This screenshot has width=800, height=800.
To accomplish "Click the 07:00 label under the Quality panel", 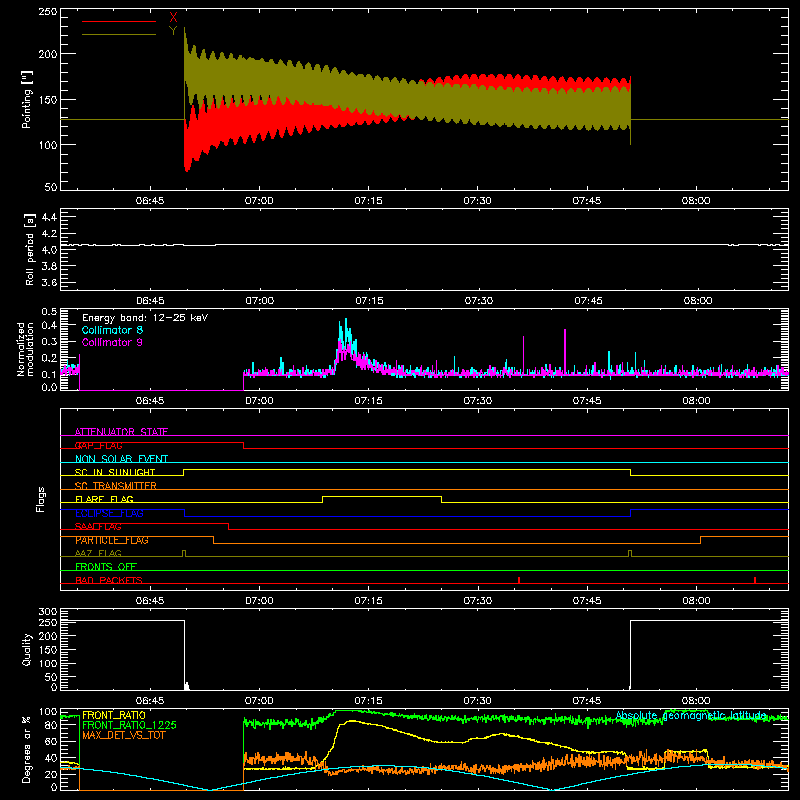I will click(x=259, y=701).
